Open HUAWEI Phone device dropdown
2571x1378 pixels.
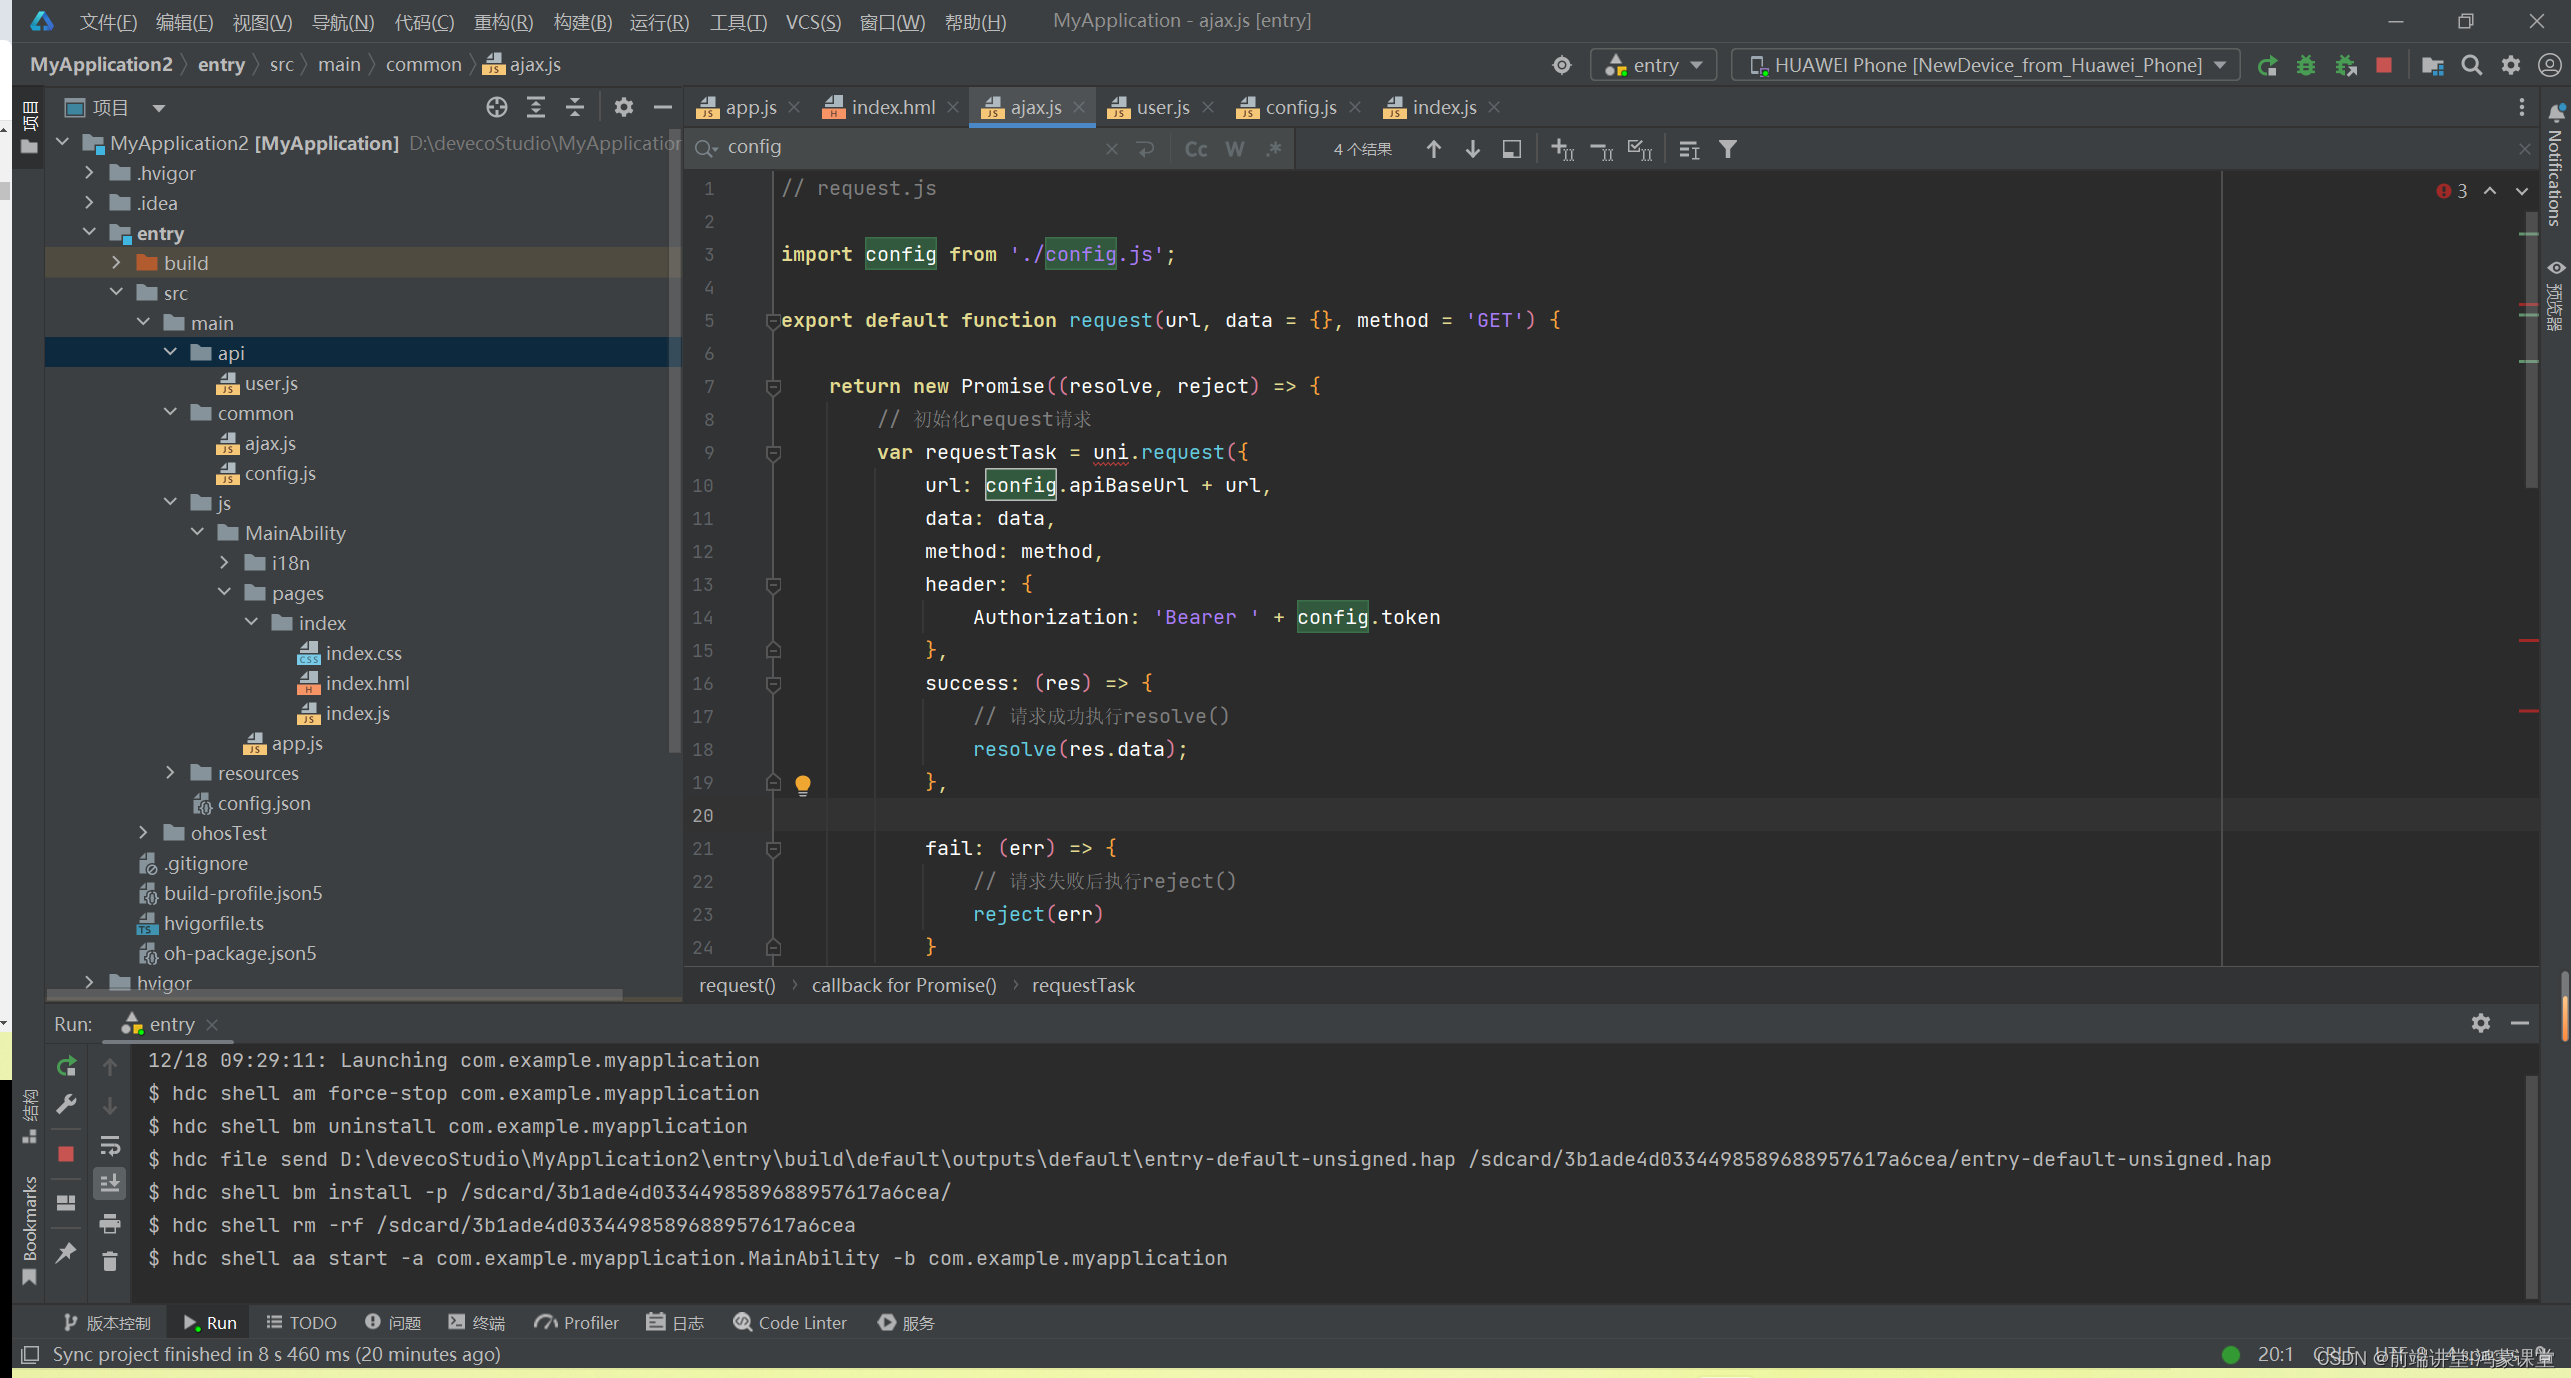1986,66
